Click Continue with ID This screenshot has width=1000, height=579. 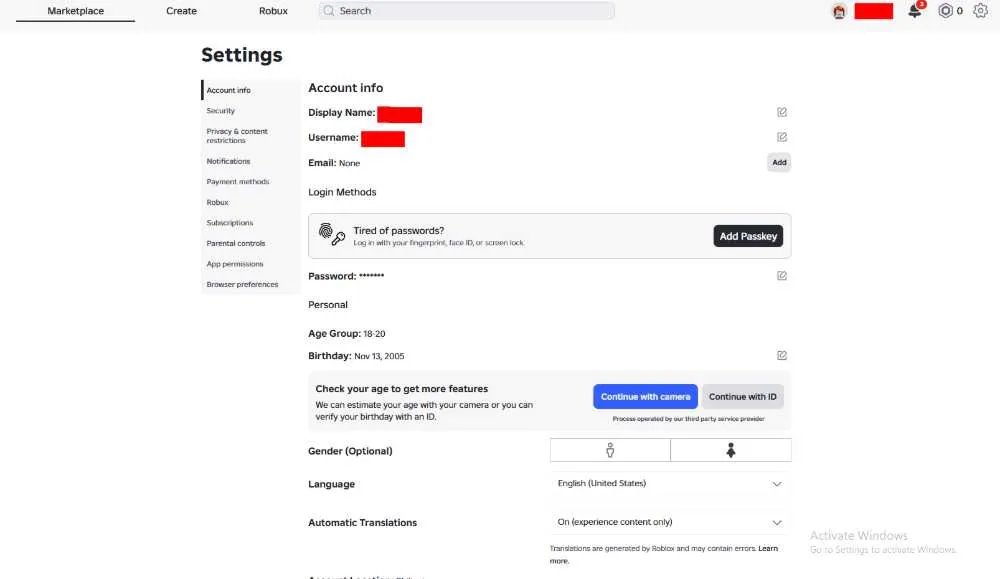tap(742, 397)
